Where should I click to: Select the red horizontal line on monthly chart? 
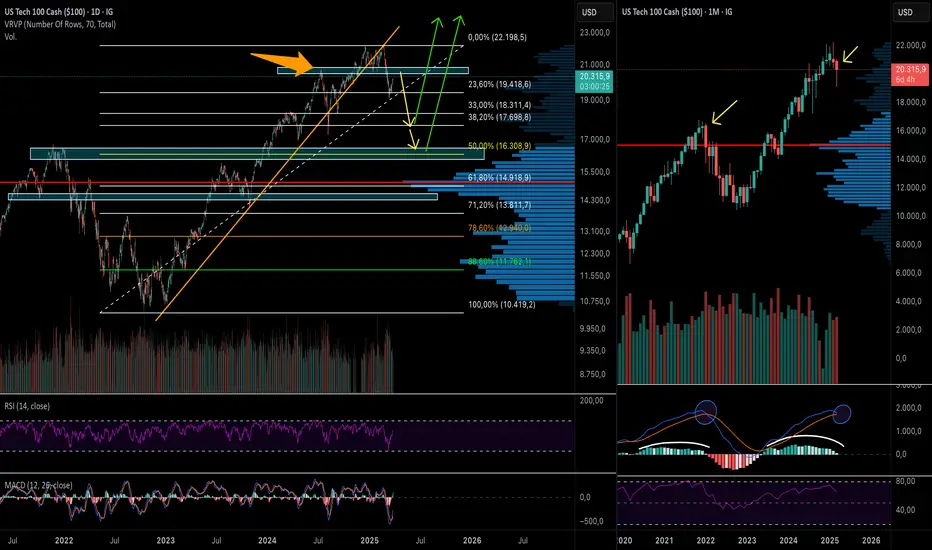pyautogui.click(x=754, y=145)
